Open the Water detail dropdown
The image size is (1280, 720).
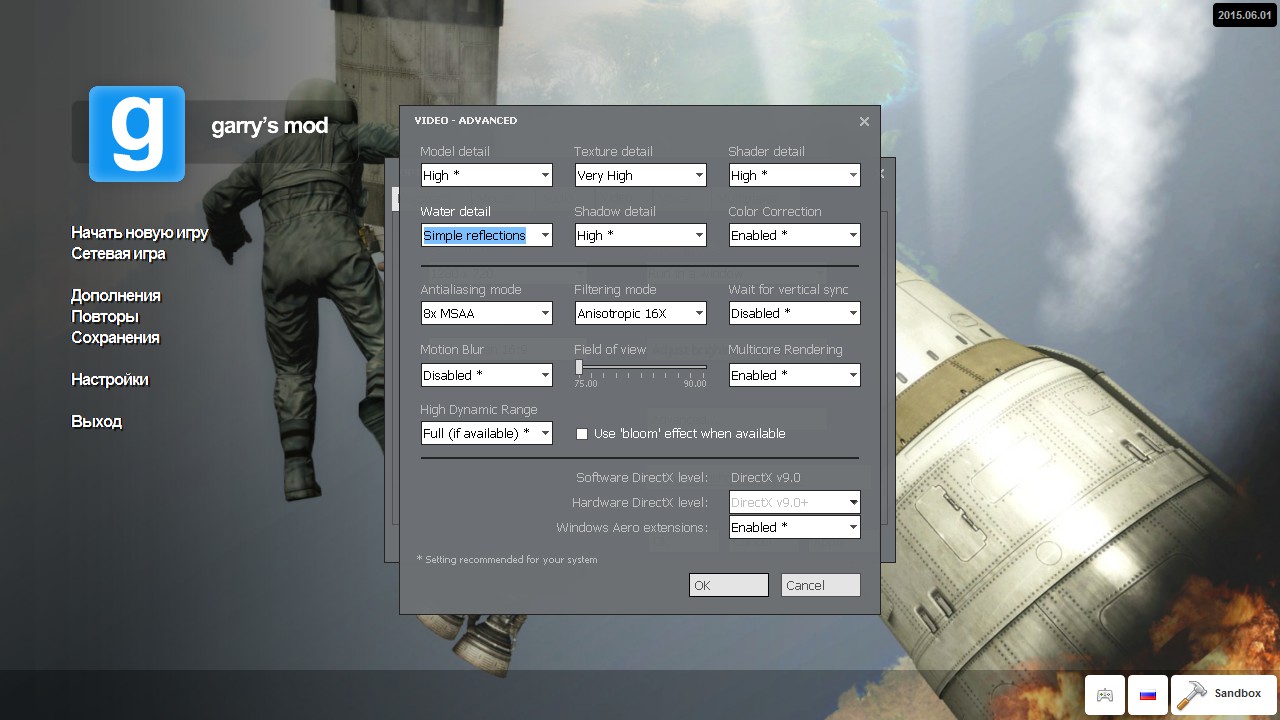tap(486, 235)
